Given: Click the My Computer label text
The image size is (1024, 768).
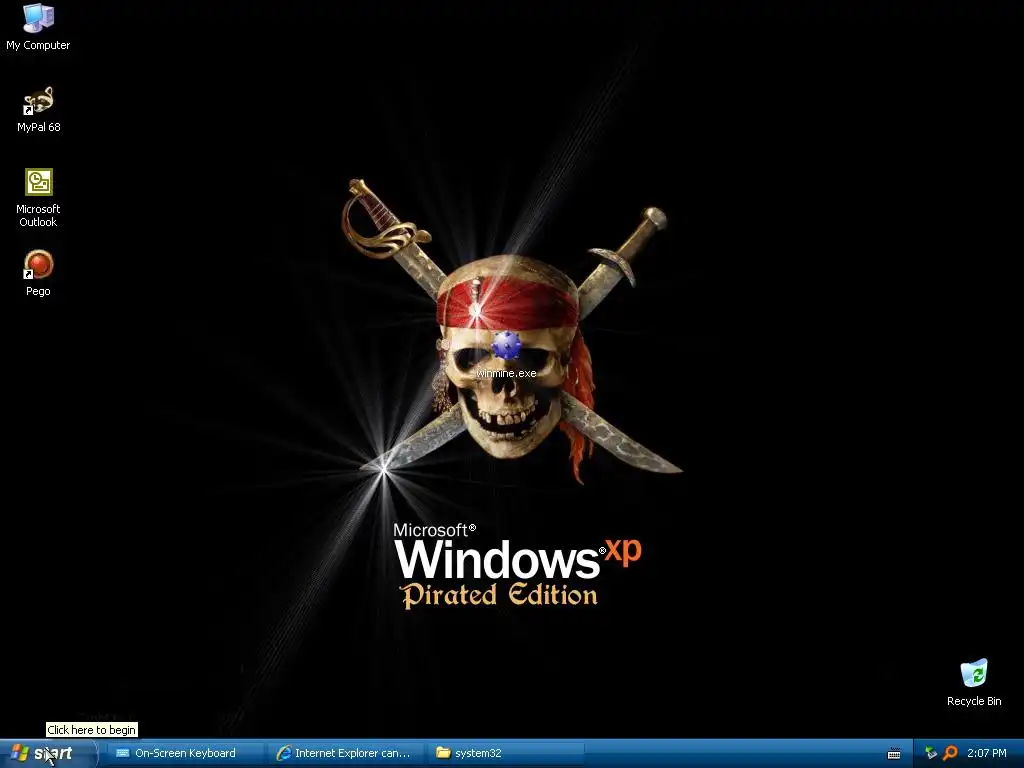Looking at the screenshot, I should click(38, 45).
